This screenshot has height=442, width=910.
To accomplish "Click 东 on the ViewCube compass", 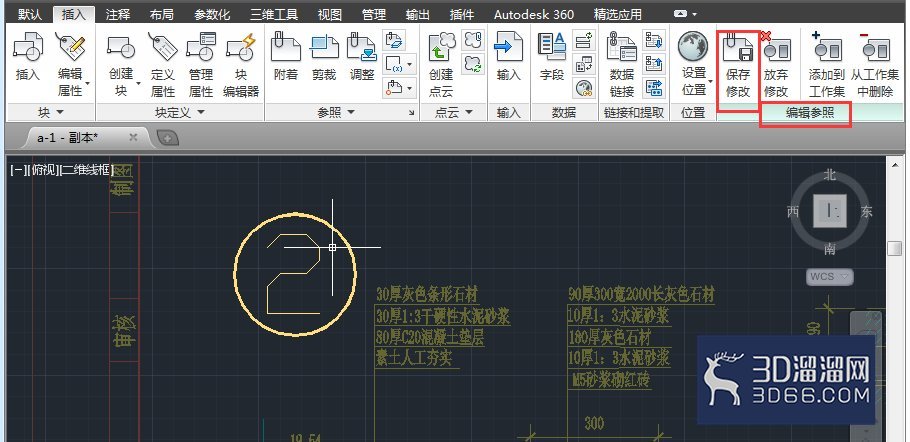I will 866,211.
